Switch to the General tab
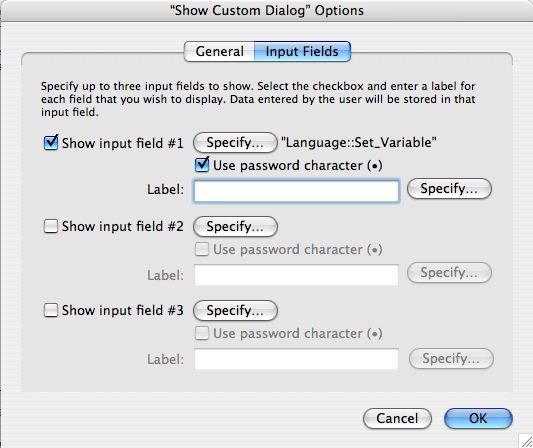 coord(219,52)
